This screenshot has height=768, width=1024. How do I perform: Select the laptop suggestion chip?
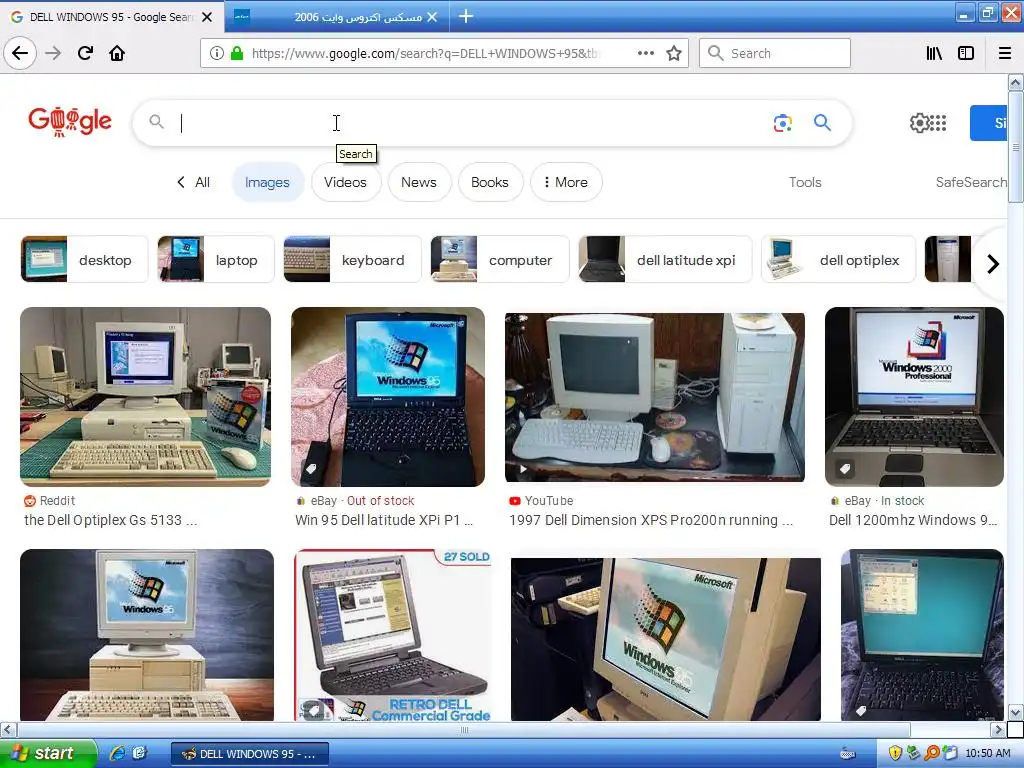pyautogui.click(x=216, y=259)
